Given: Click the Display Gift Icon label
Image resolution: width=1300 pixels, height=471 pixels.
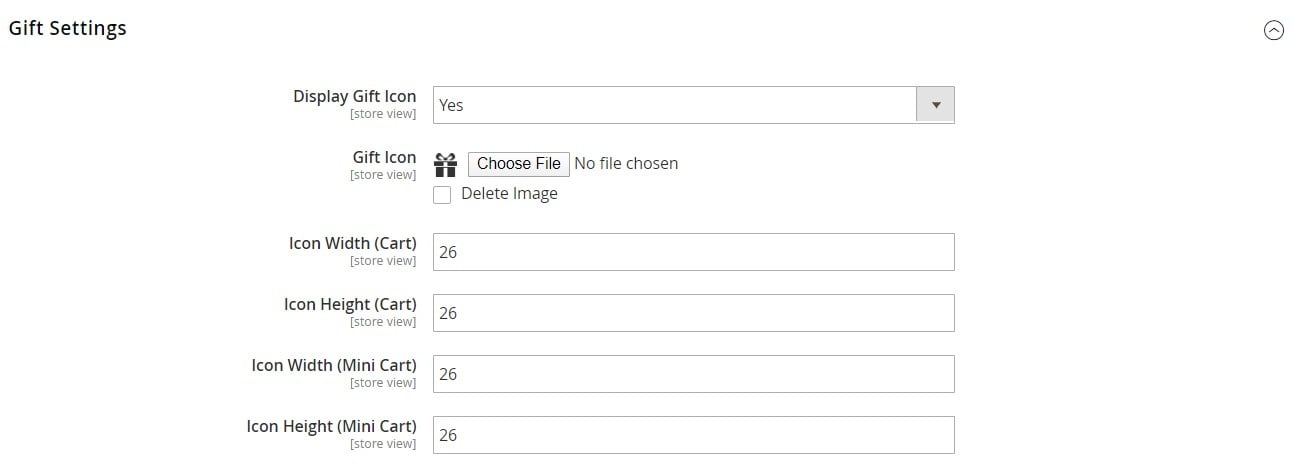Looking at the screenshot, I should [354, 97].
